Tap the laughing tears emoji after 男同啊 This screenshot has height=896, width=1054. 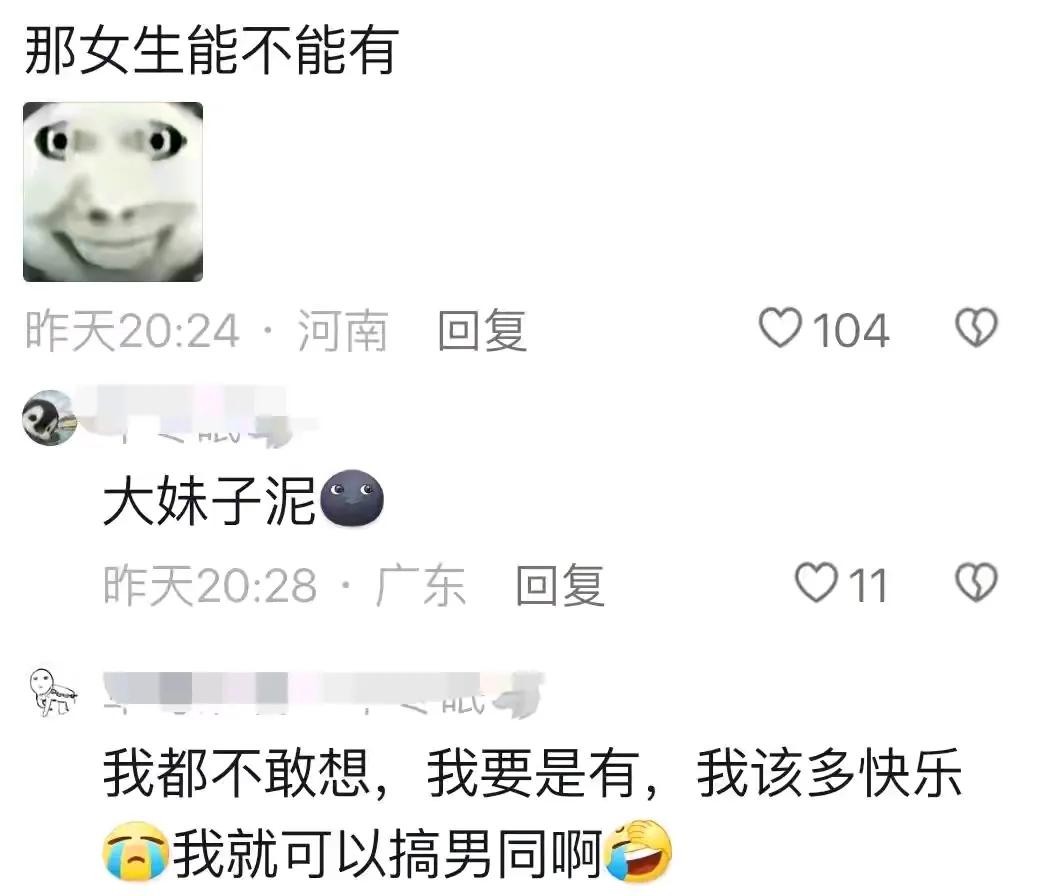(x=639, y=850)
